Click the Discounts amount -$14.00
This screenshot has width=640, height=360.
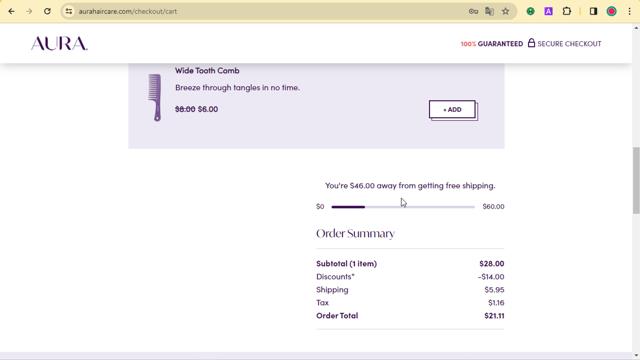click(x=491, y=277)
